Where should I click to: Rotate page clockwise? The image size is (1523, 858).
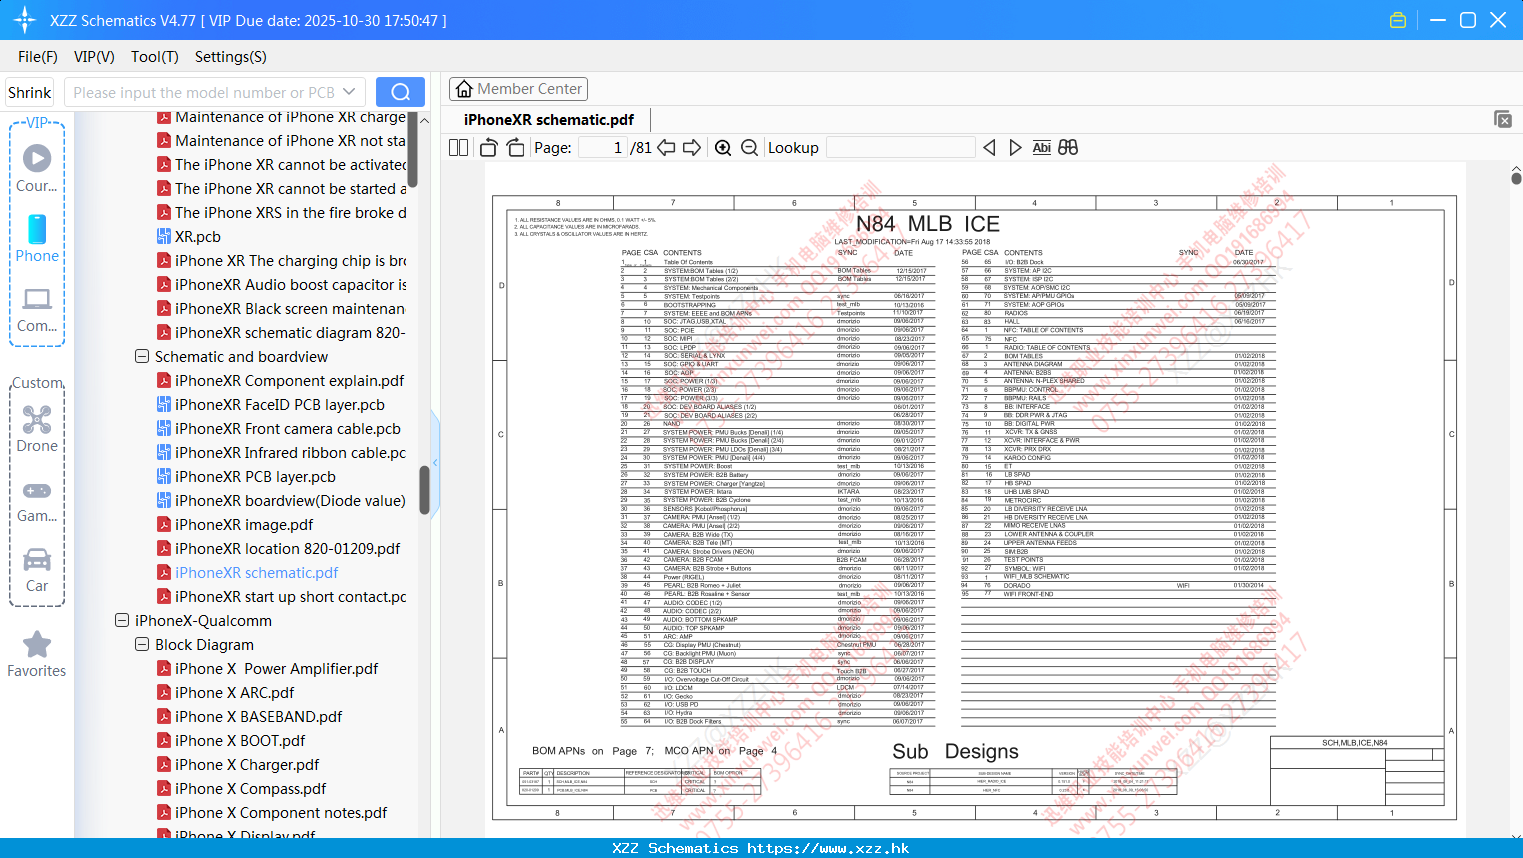pos(516,148)
